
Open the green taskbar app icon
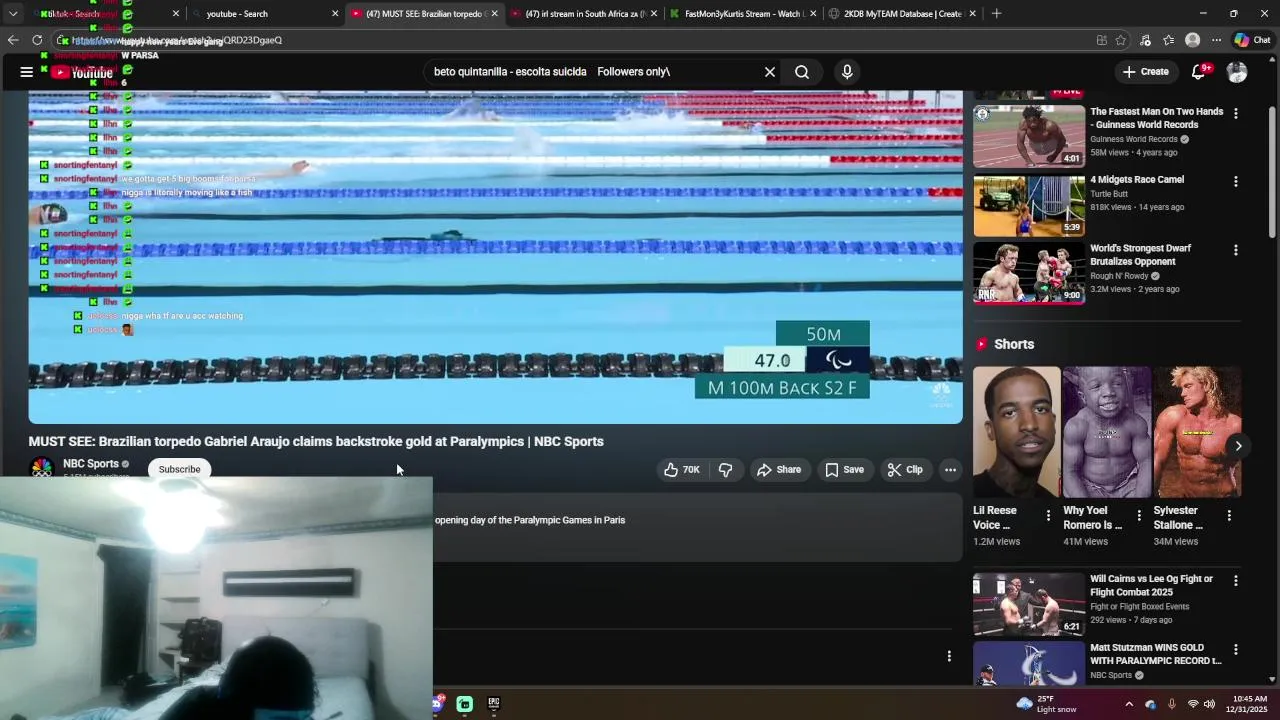(x=465, y=704)
